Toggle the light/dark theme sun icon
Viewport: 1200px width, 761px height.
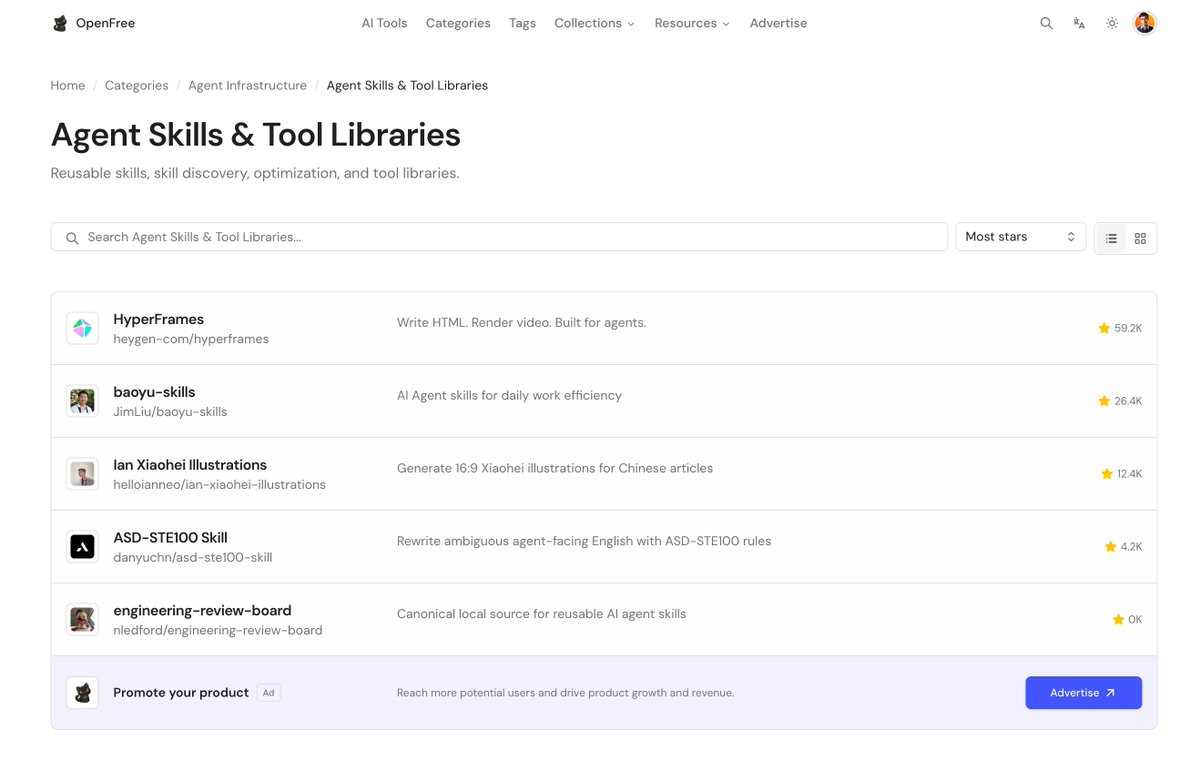click(1112, 23)
